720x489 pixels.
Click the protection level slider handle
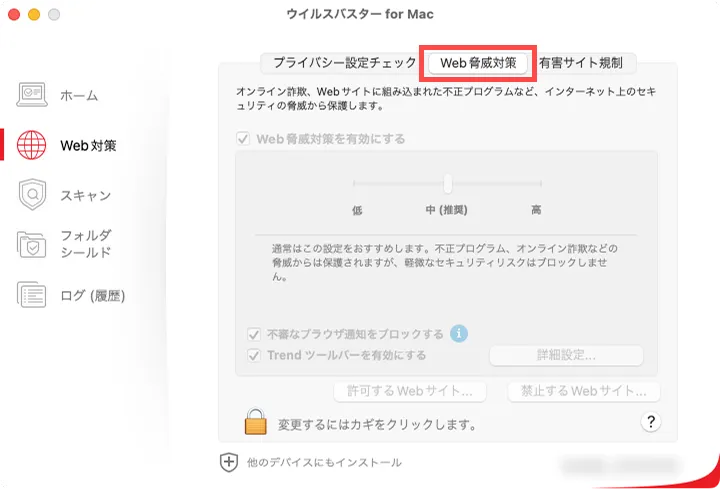pos(448,183)
